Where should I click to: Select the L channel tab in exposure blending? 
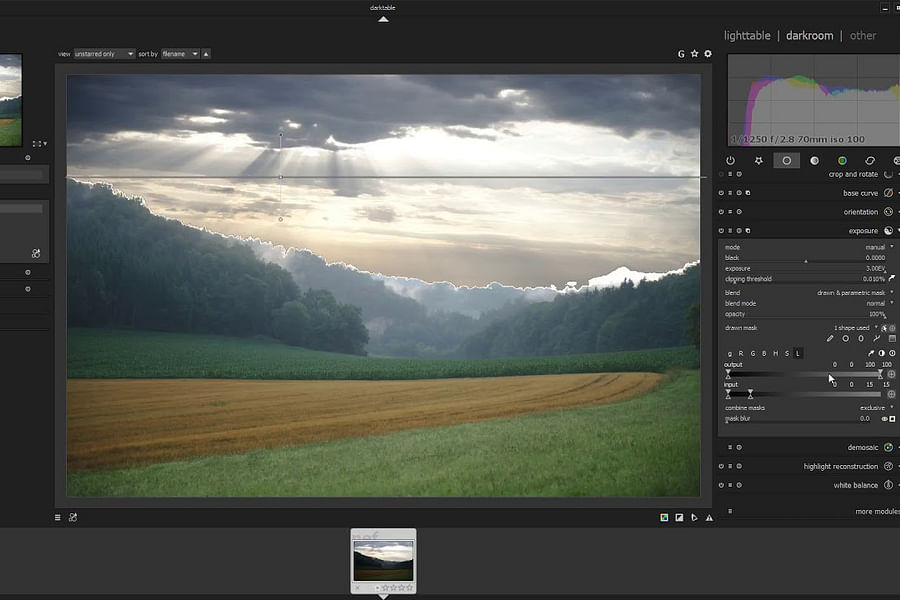(x=796, y=353)
